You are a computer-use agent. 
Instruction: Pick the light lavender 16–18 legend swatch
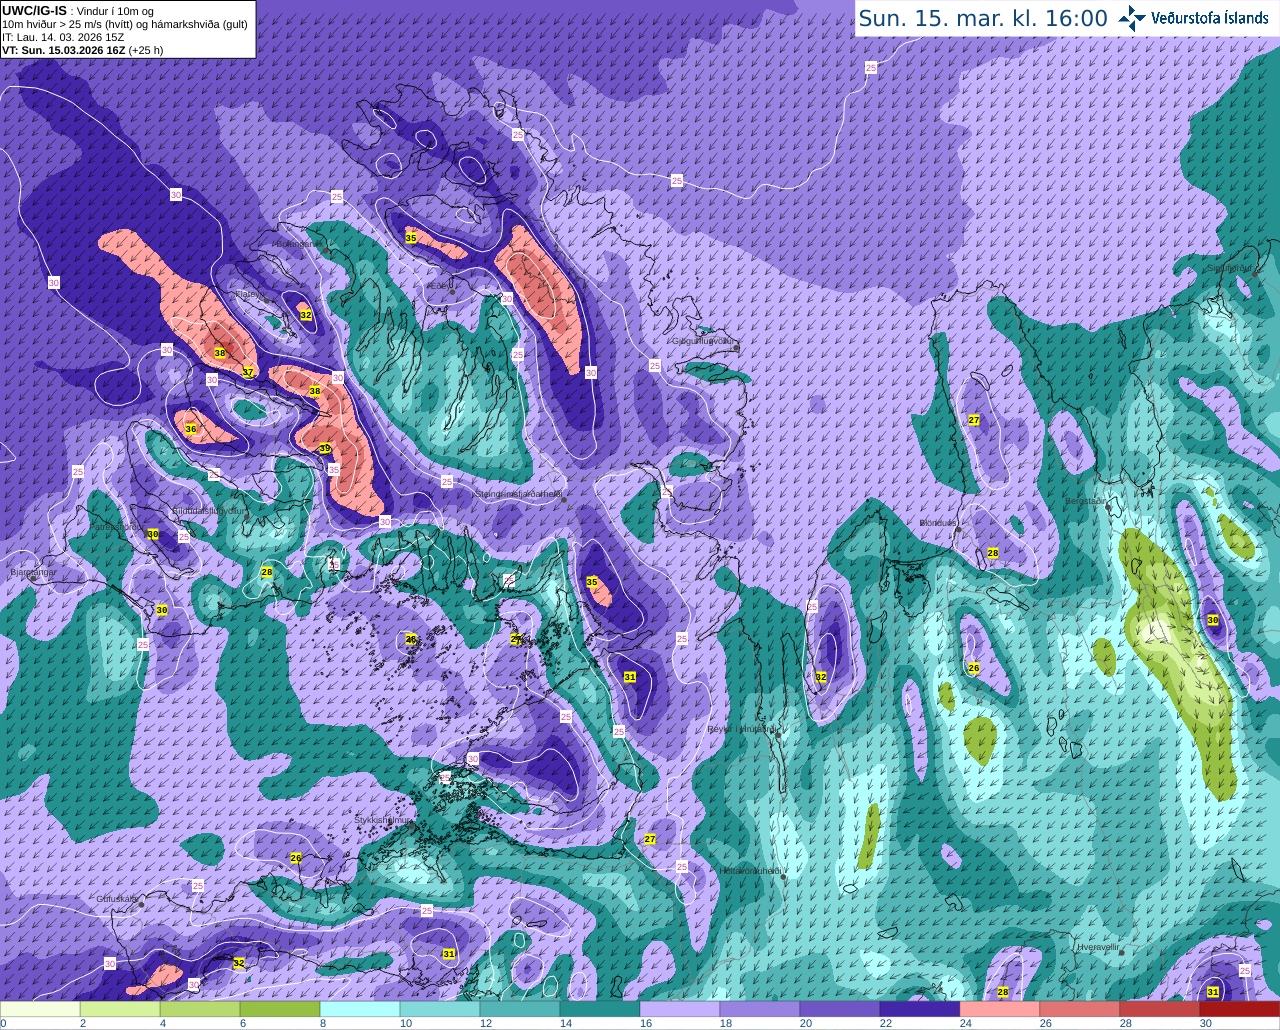tap(680, 1009)
